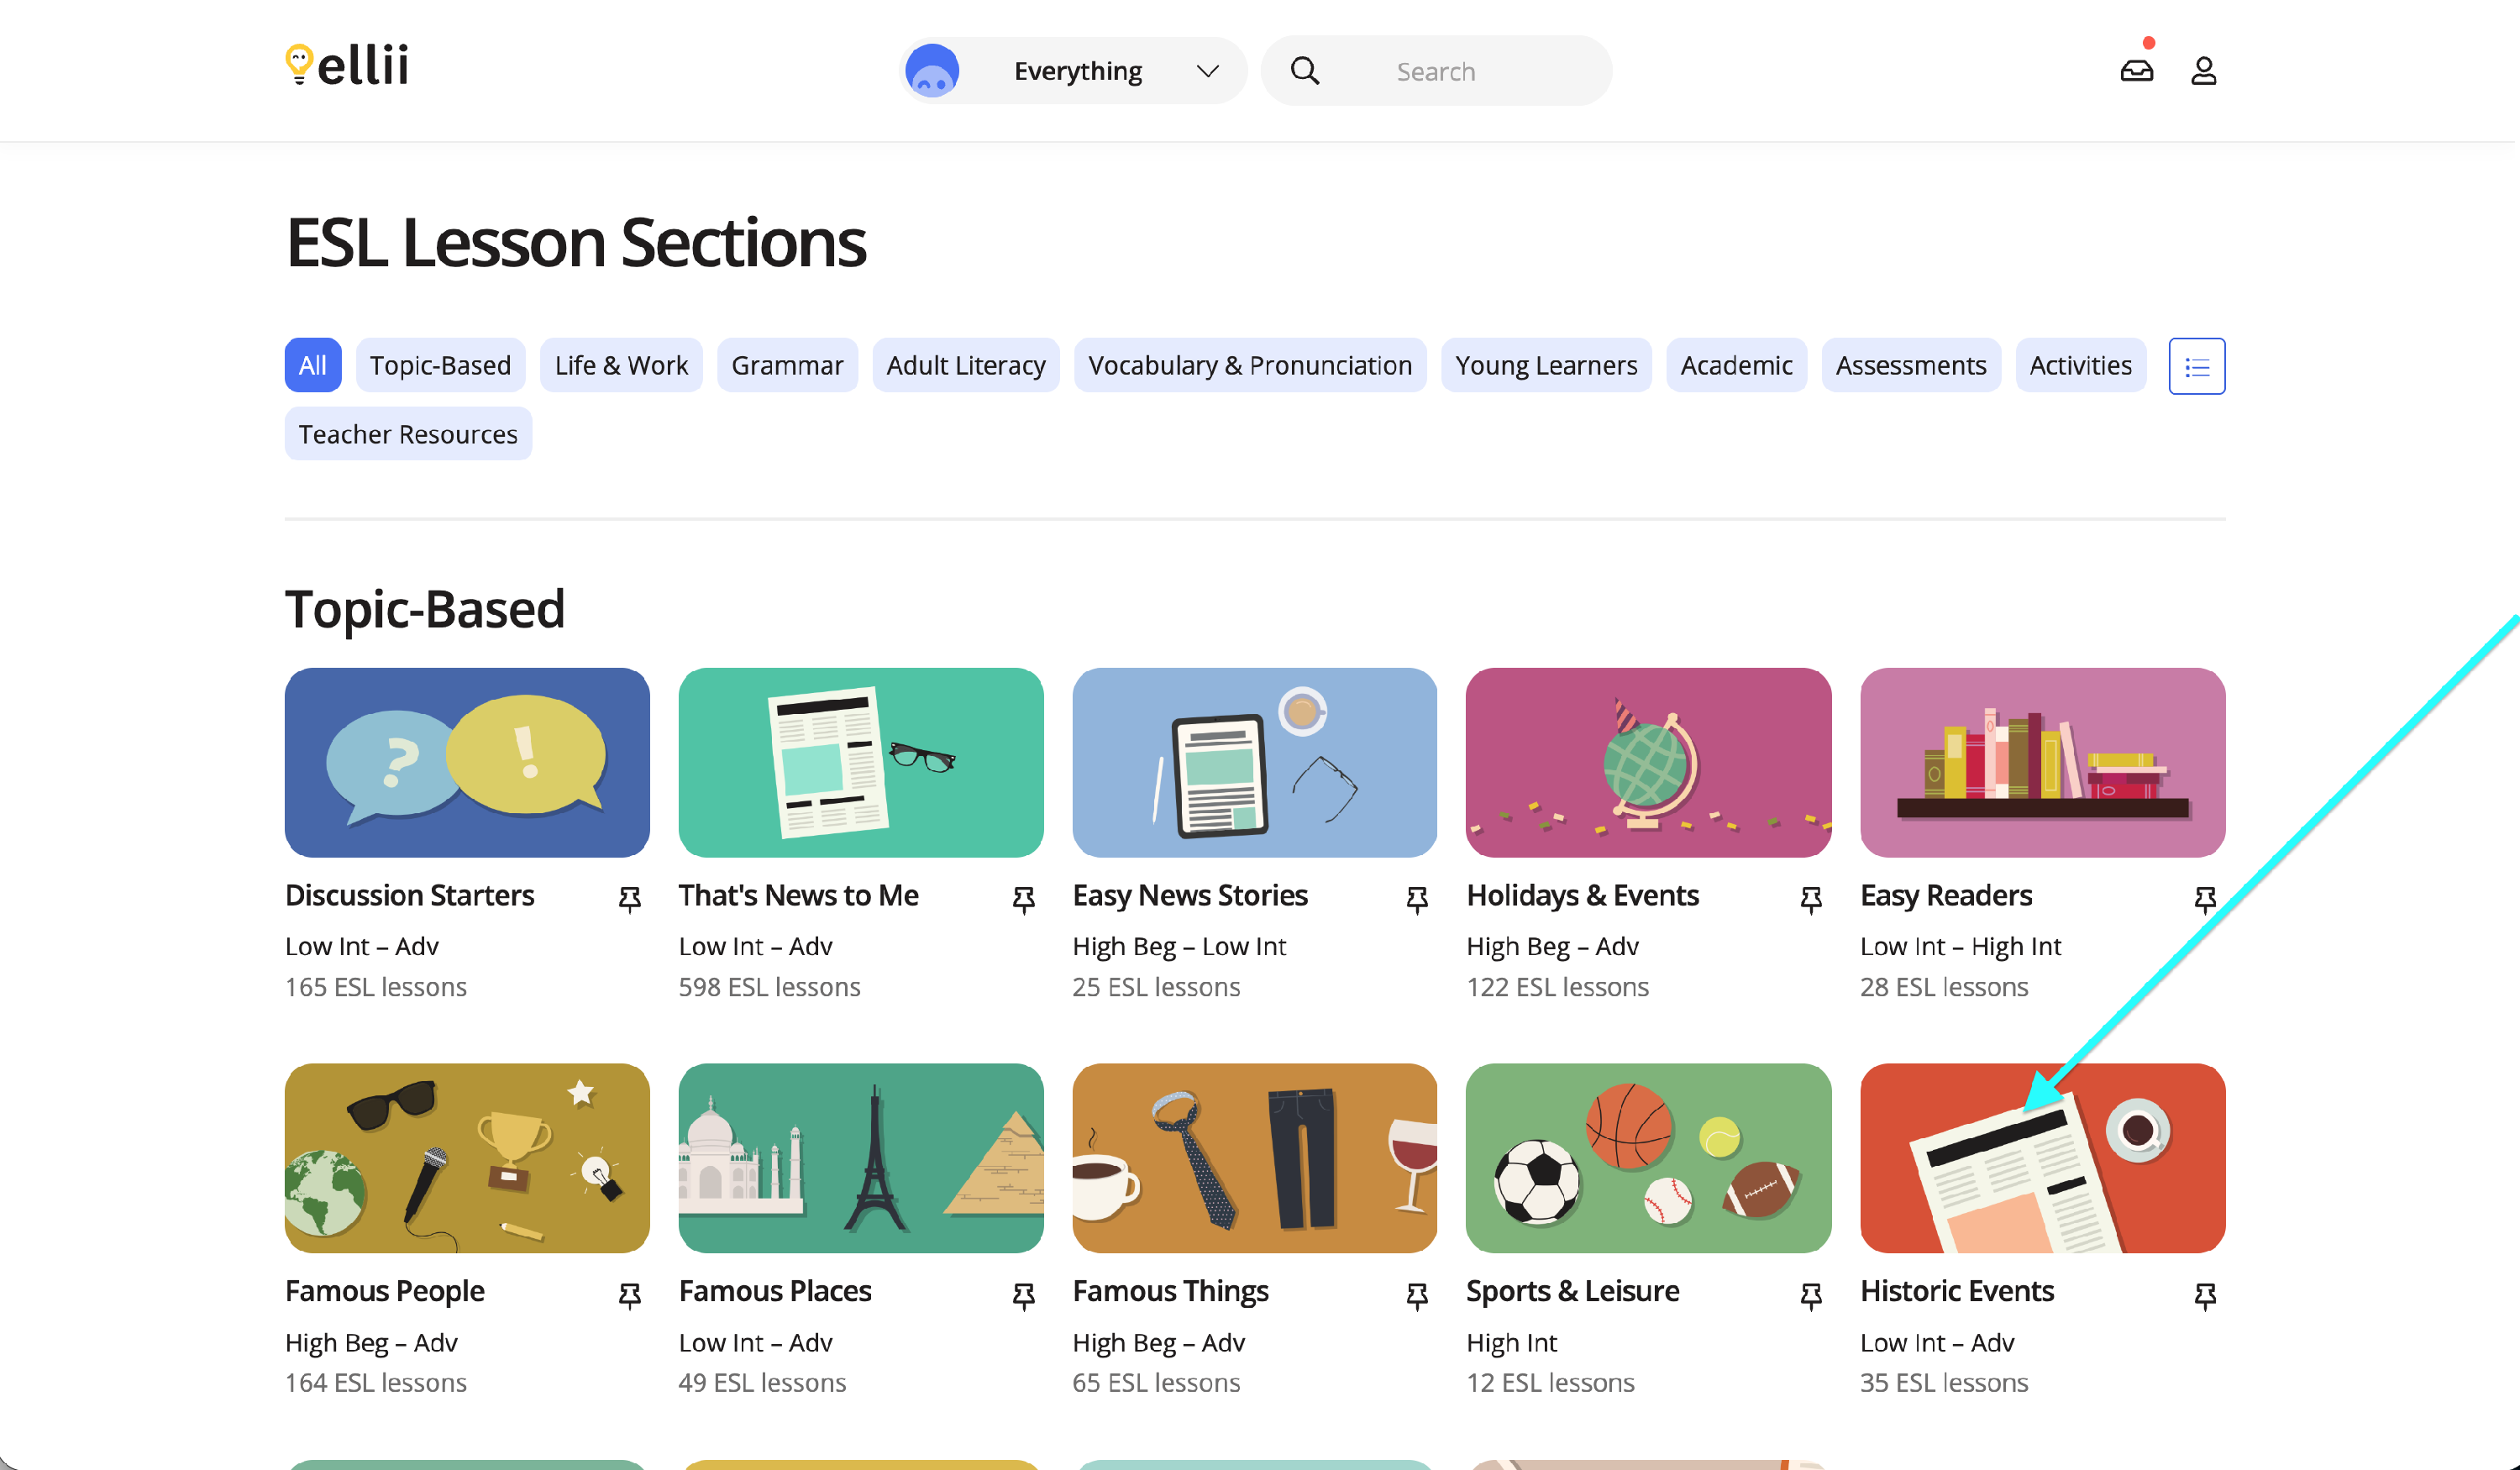
Task: Pin the Discussion Starters section
Action: [x=629, y=899]
